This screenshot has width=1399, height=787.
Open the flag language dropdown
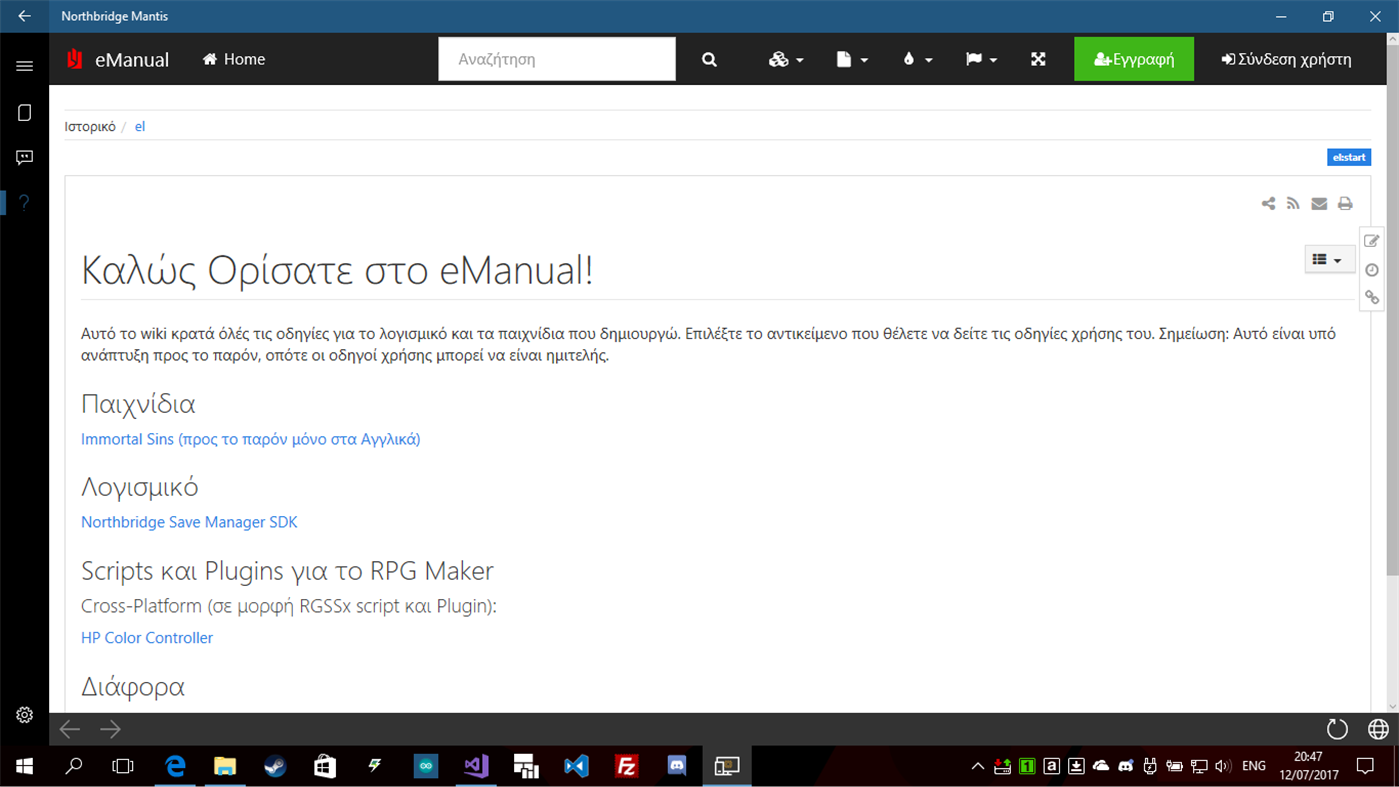click(981, 59)
